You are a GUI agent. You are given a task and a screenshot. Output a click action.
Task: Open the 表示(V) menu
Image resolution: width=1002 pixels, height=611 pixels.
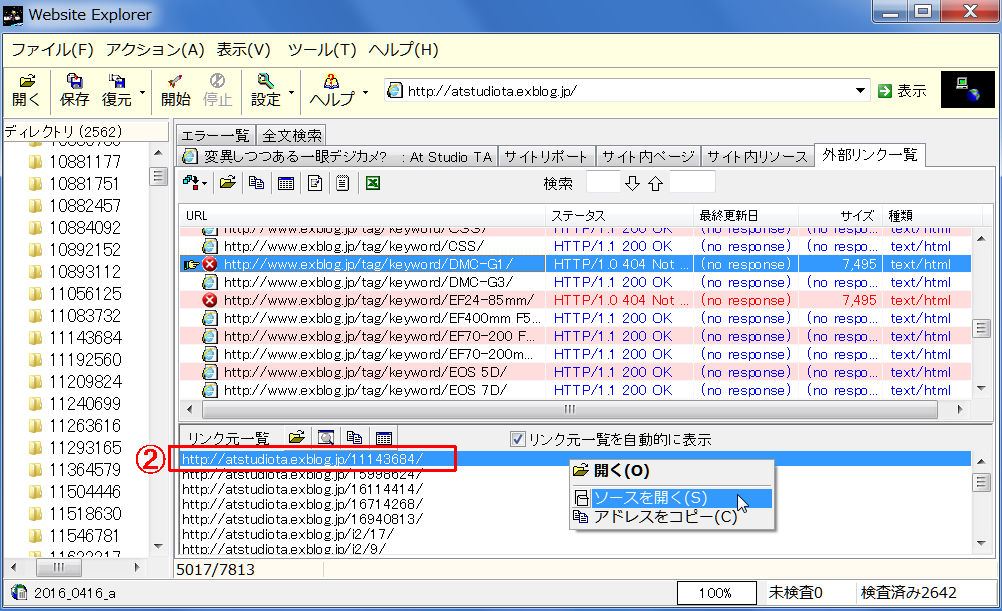pos(243,50)
